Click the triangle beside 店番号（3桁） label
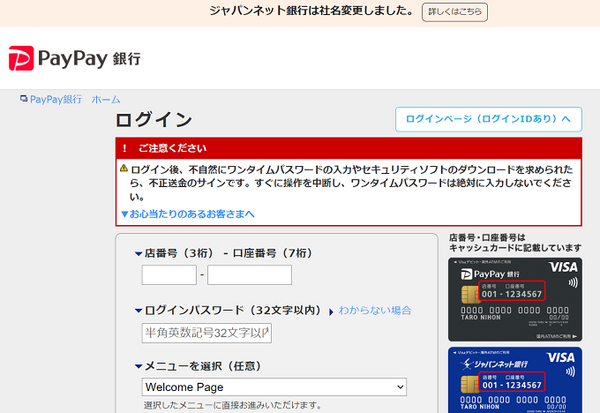Screen dimensions: 600x413 (139, 254)
